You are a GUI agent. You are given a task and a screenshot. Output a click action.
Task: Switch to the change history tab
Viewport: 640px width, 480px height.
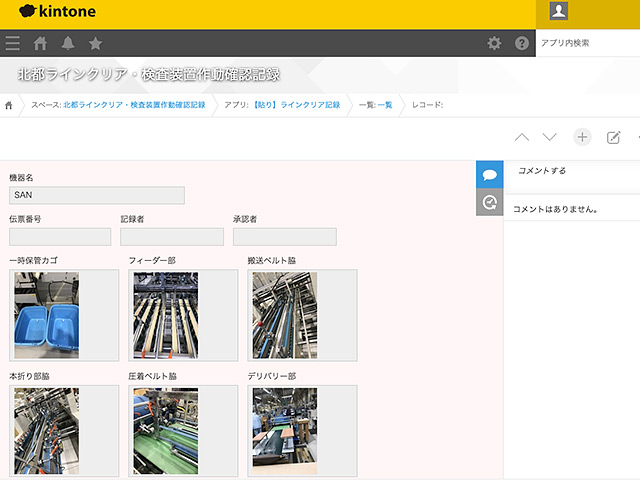(x=489, y=202)
